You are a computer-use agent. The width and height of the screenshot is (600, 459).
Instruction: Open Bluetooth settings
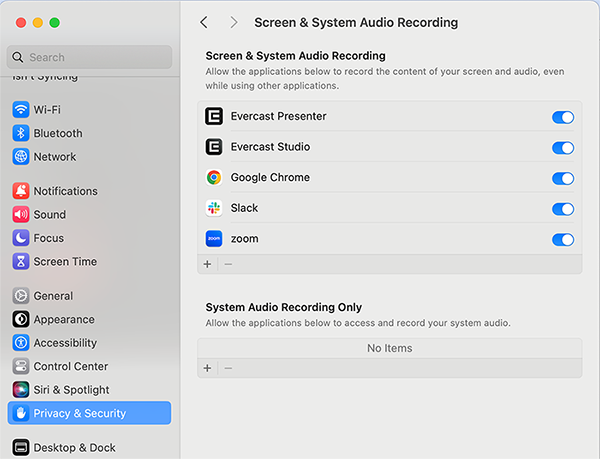(x=89, y=133)
